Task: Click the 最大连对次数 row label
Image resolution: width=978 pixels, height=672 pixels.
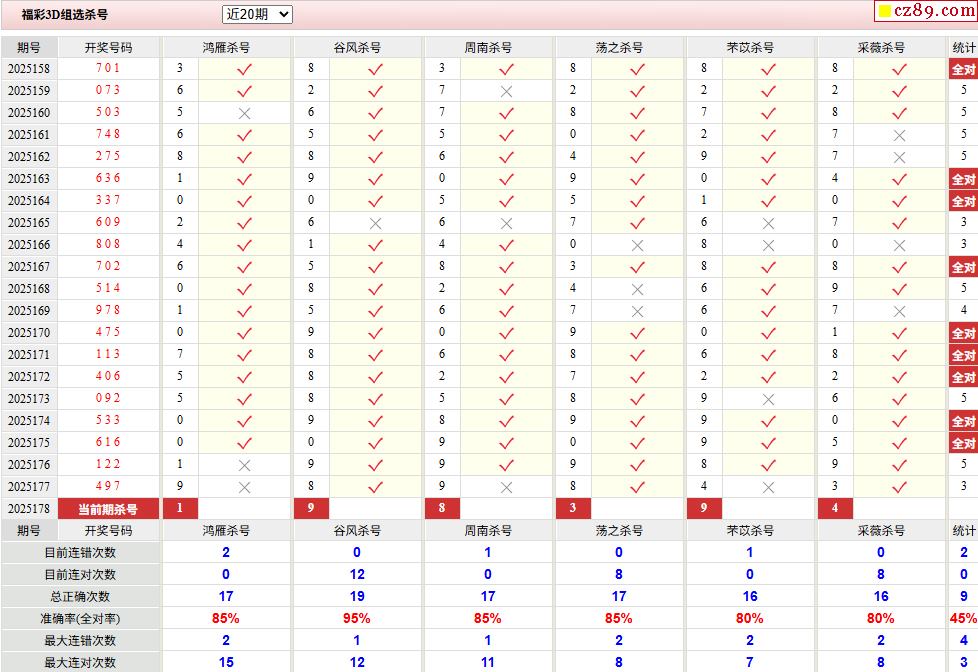Action: 80,663
